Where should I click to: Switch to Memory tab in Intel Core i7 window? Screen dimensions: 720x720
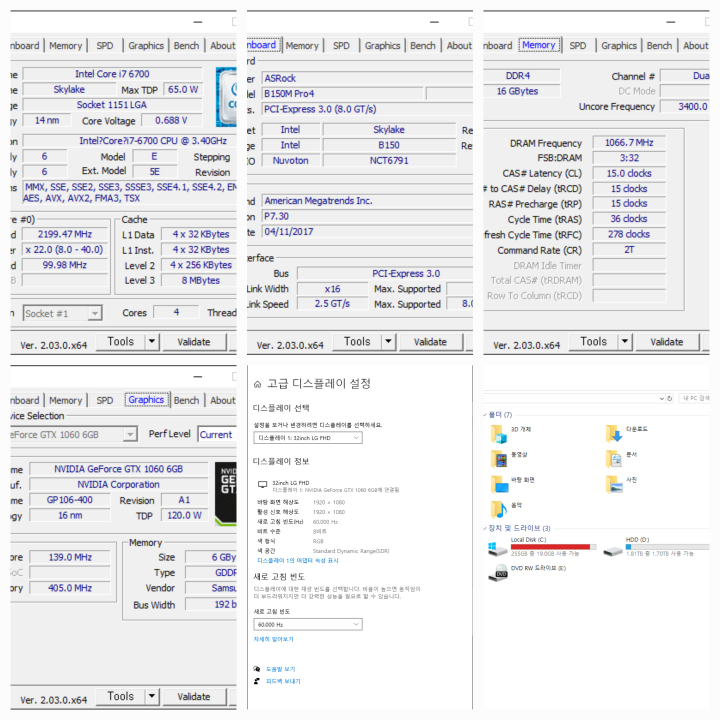tap(65, 45)
